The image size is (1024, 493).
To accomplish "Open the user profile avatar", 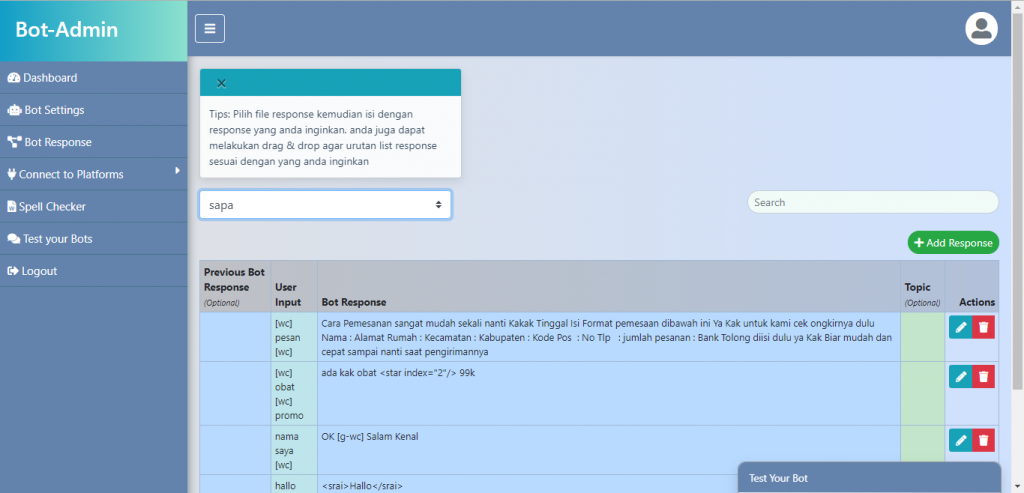I will click(x=981, y=29).
